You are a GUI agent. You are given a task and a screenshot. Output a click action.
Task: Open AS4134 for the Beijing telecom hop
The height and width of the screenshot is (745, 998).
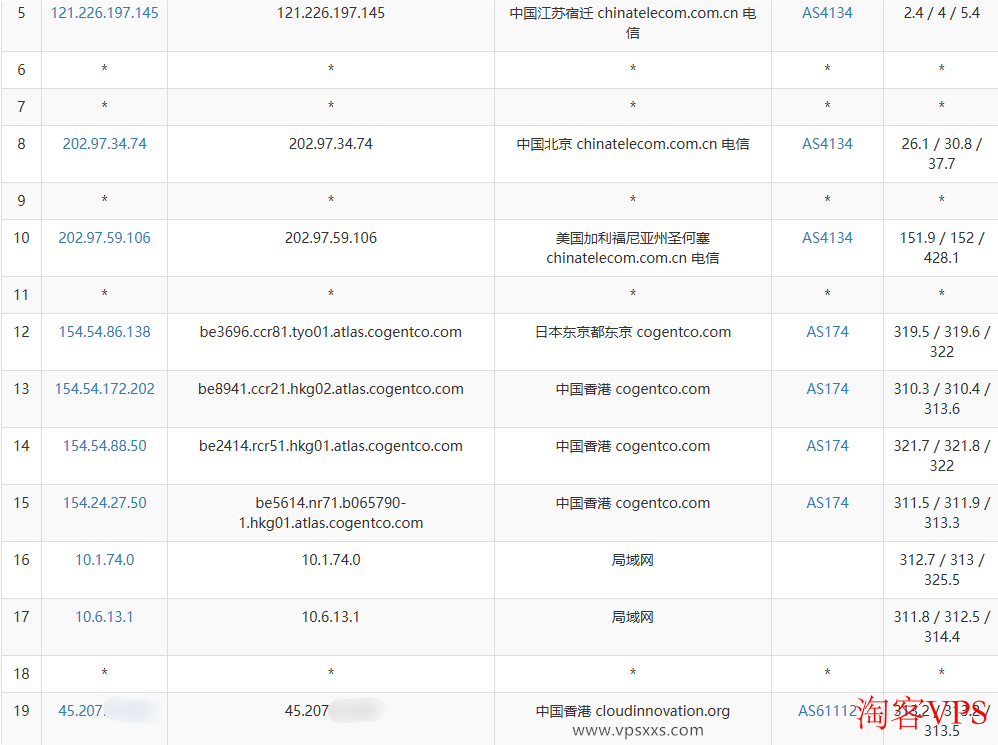point(827,143)
